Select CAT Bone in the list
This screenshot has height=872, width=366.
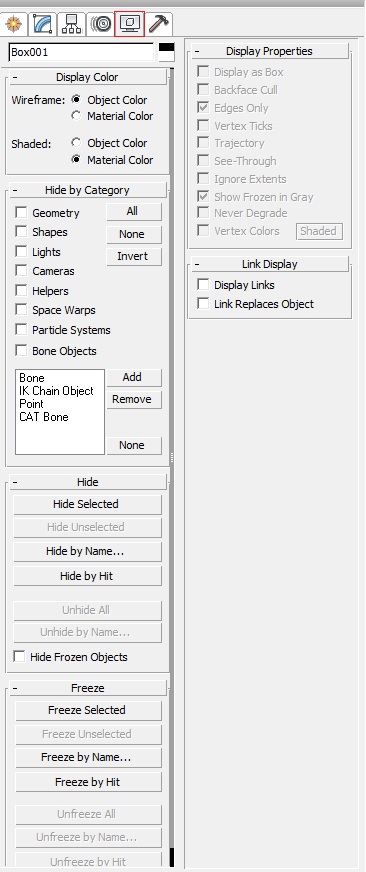pyautogui.click(x=44, y=417)
